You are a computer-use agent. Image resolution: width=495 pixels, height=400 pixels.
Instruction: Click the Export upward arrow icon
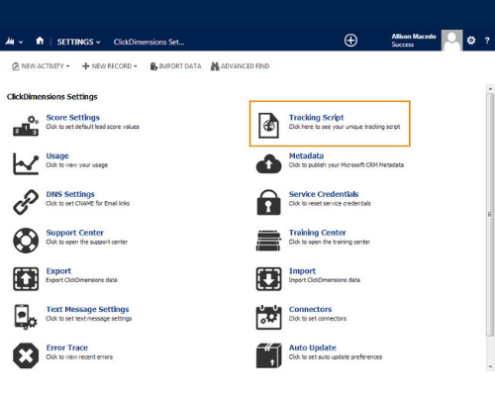26,279
